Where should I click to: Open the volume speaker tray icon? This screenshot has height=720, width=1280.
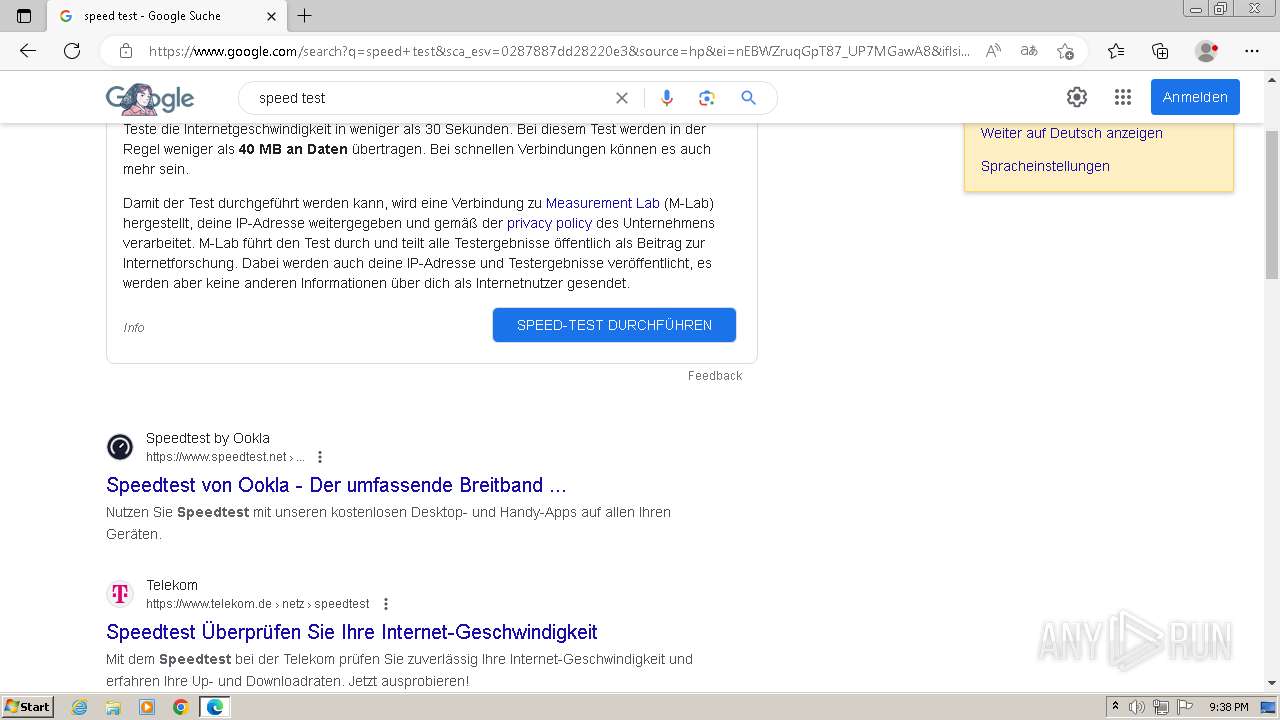pos(1137,707)
